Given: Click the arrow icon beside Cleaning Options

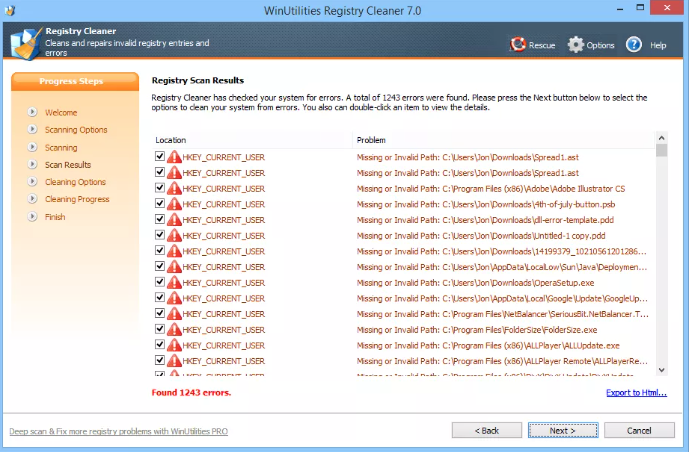Looking at the screenshot, I should [32, 181].
